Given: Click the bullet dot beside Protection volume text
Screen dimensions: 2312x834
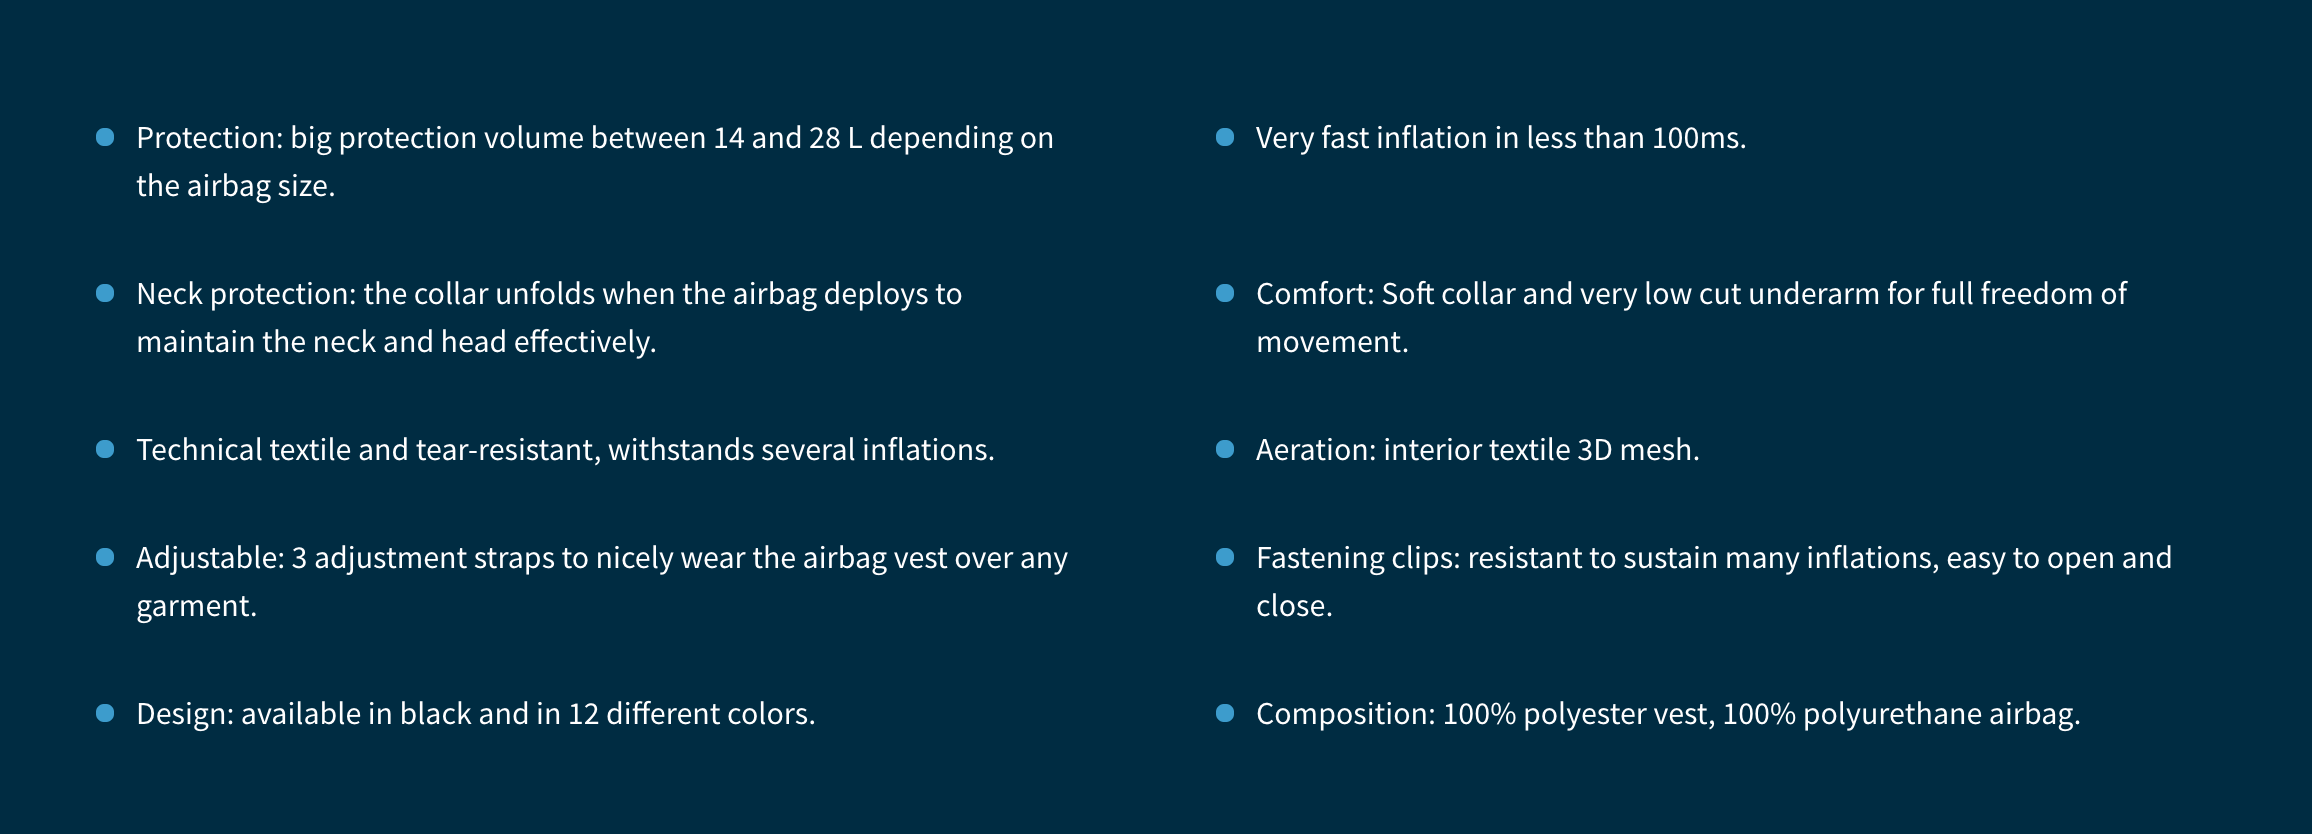Looking at the screenshot, I should coord(105,137).
